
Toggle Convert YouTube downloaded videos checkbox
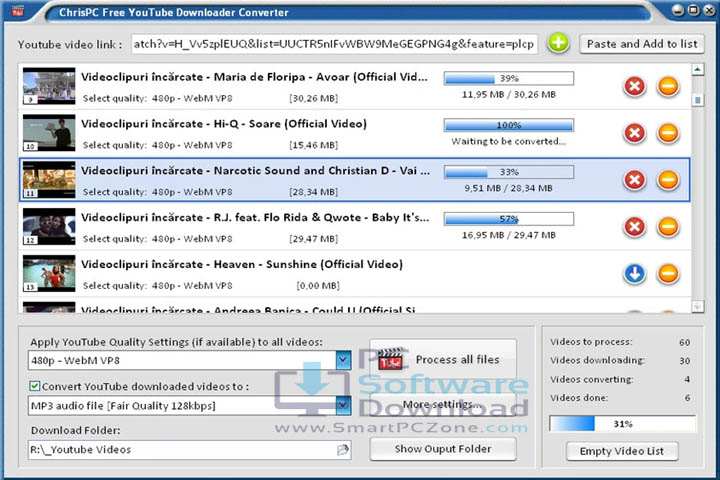pyautogui.click(x=34, y=386)
